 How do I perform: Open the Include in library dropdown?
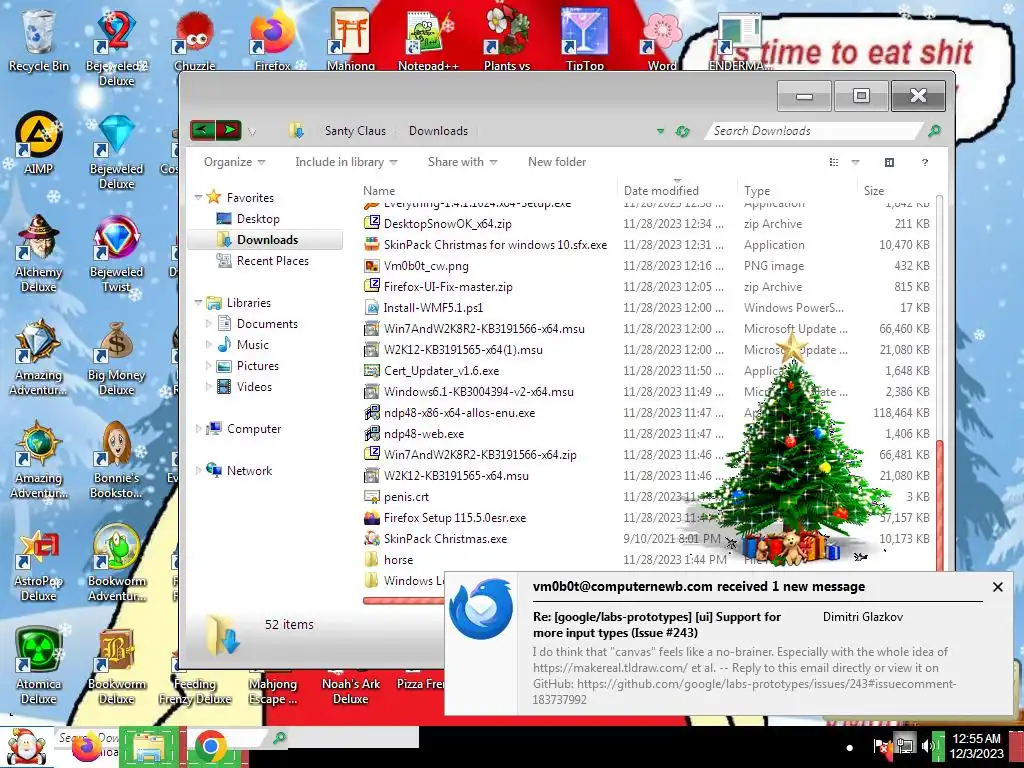point(346,162)
